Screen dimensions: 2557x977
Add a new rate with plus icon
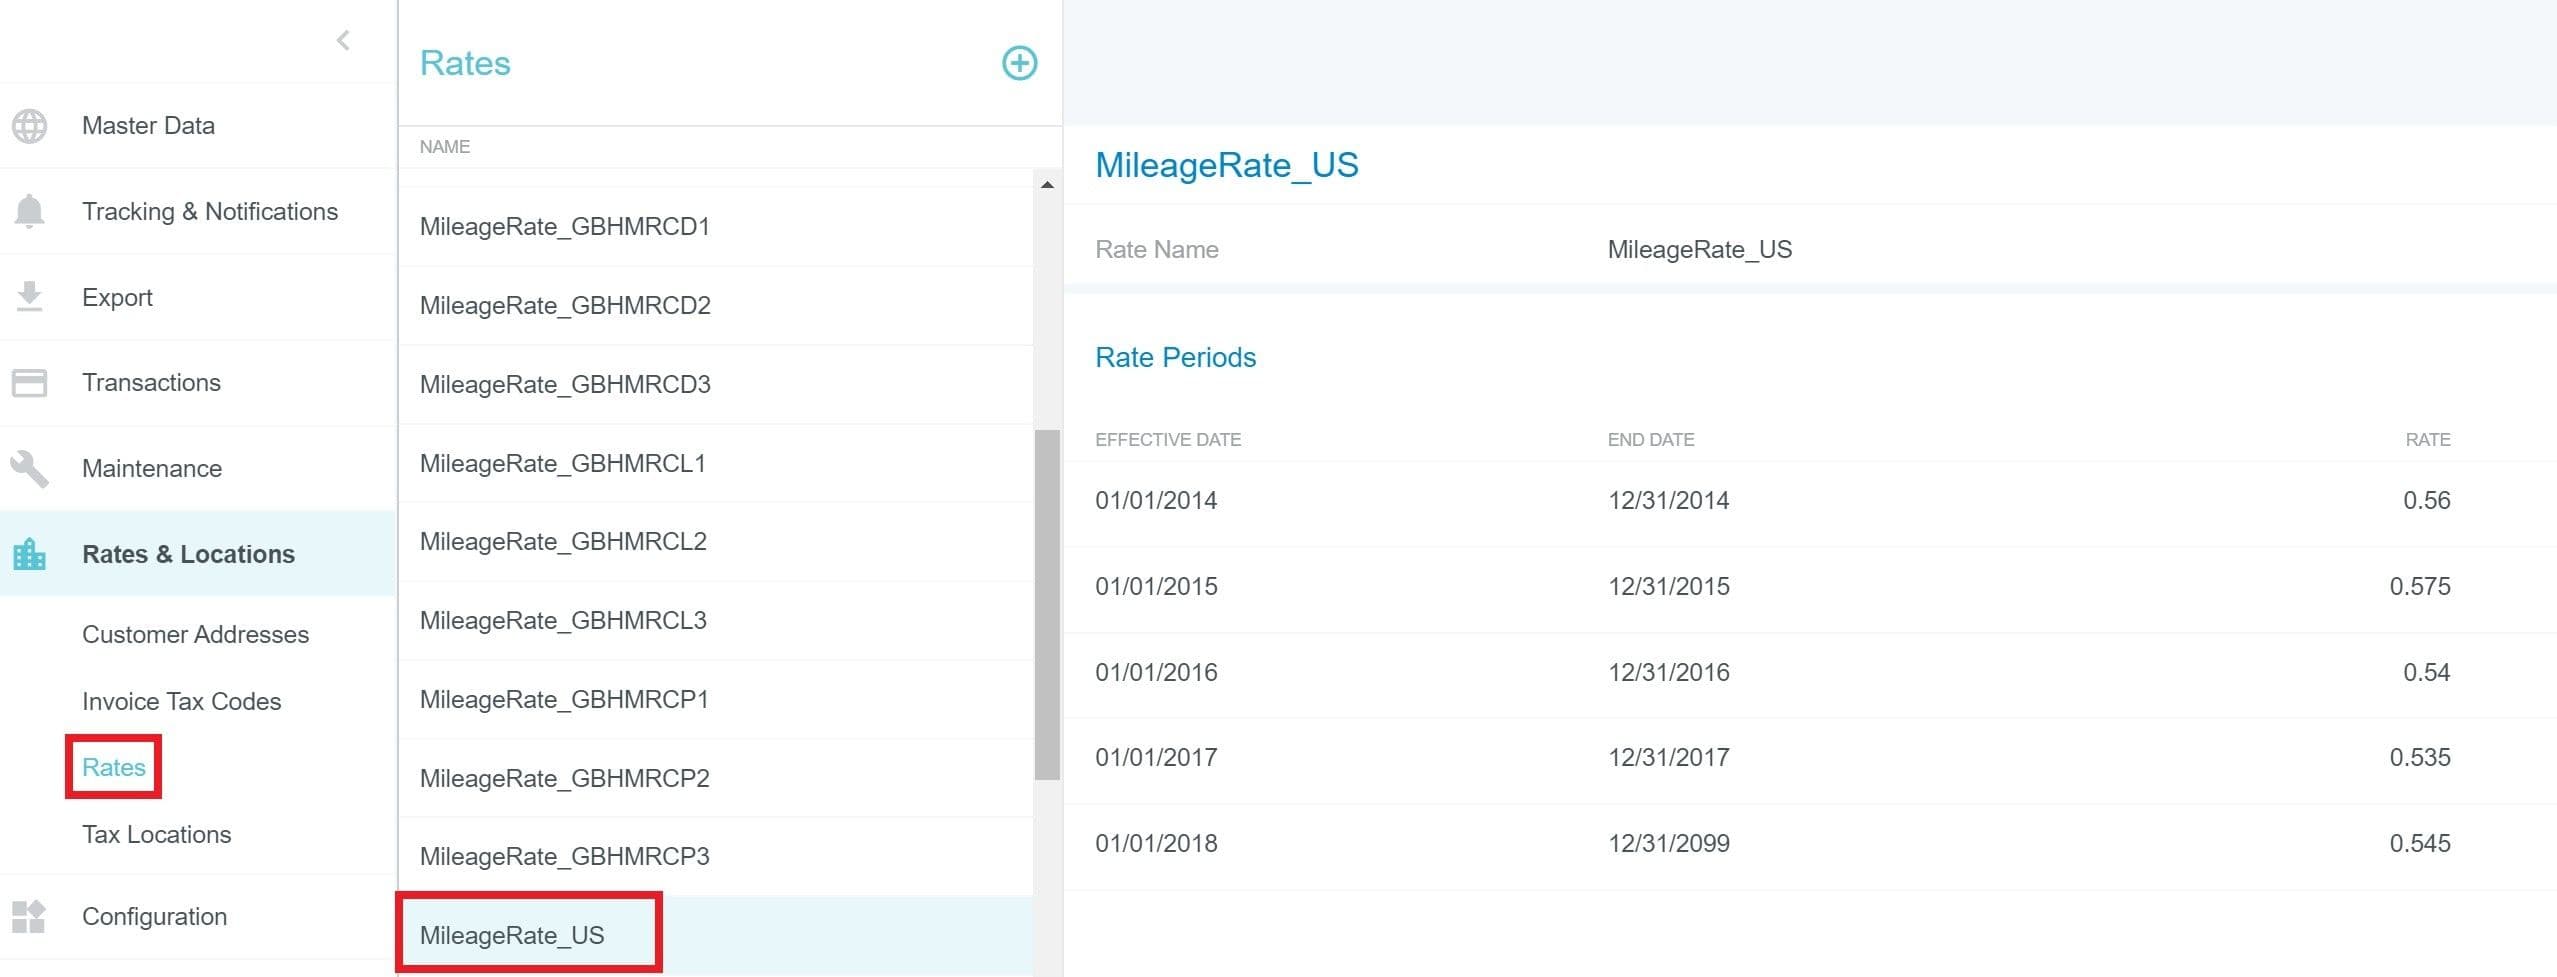(1019, 63)
